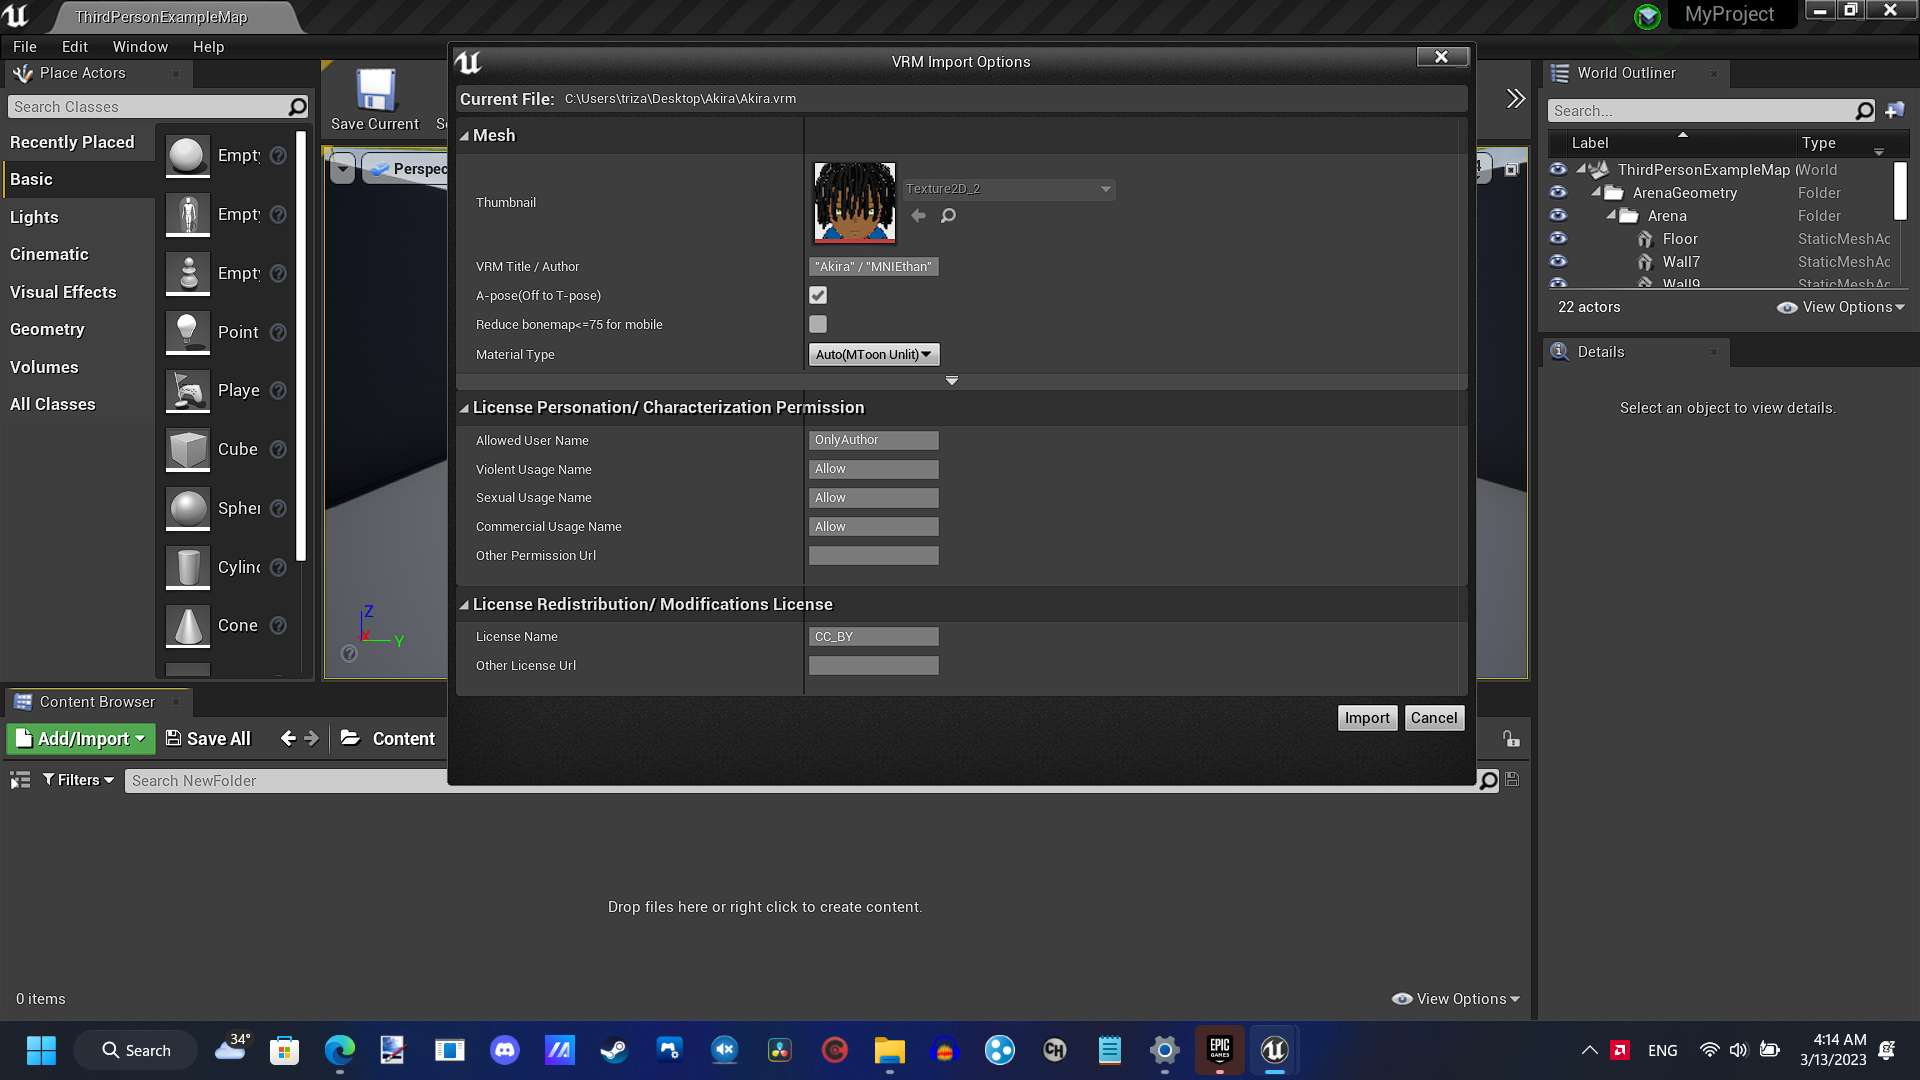Cancel the VRM import
The height and width of the screenshot is (1080, 1920).
[1434, 717]
